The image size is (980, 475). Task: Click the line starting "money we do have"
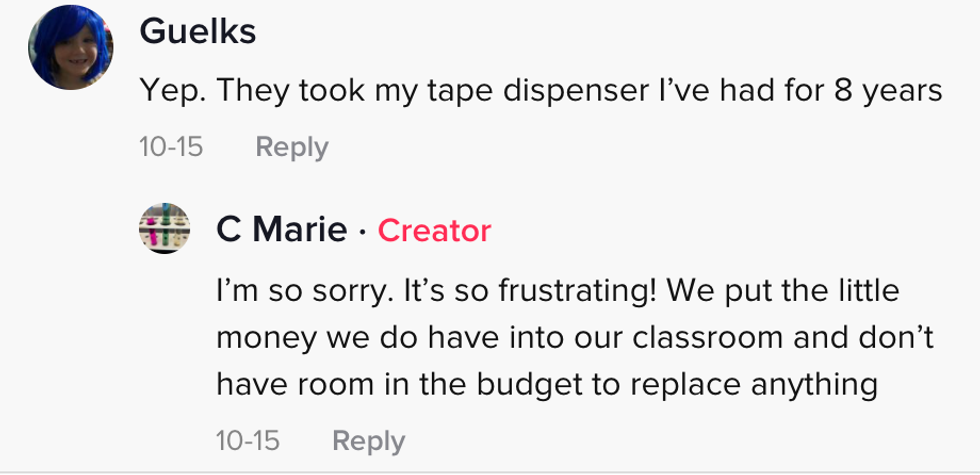pyautogui.click(x=574, y=337)
